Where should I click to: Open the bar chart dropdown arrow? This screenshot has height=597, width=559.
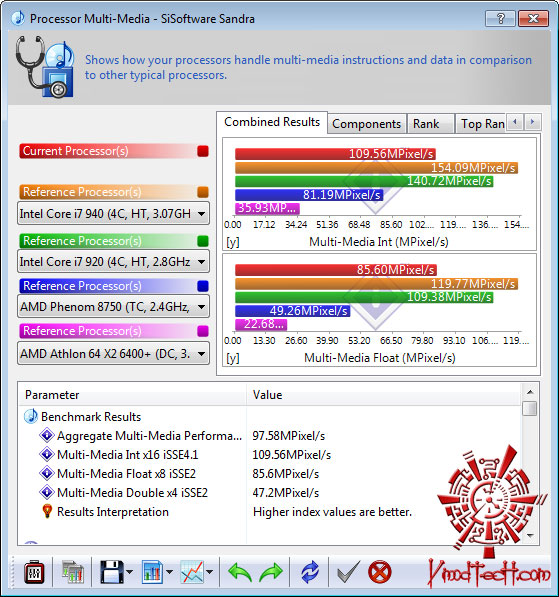[x=169, y=572]
